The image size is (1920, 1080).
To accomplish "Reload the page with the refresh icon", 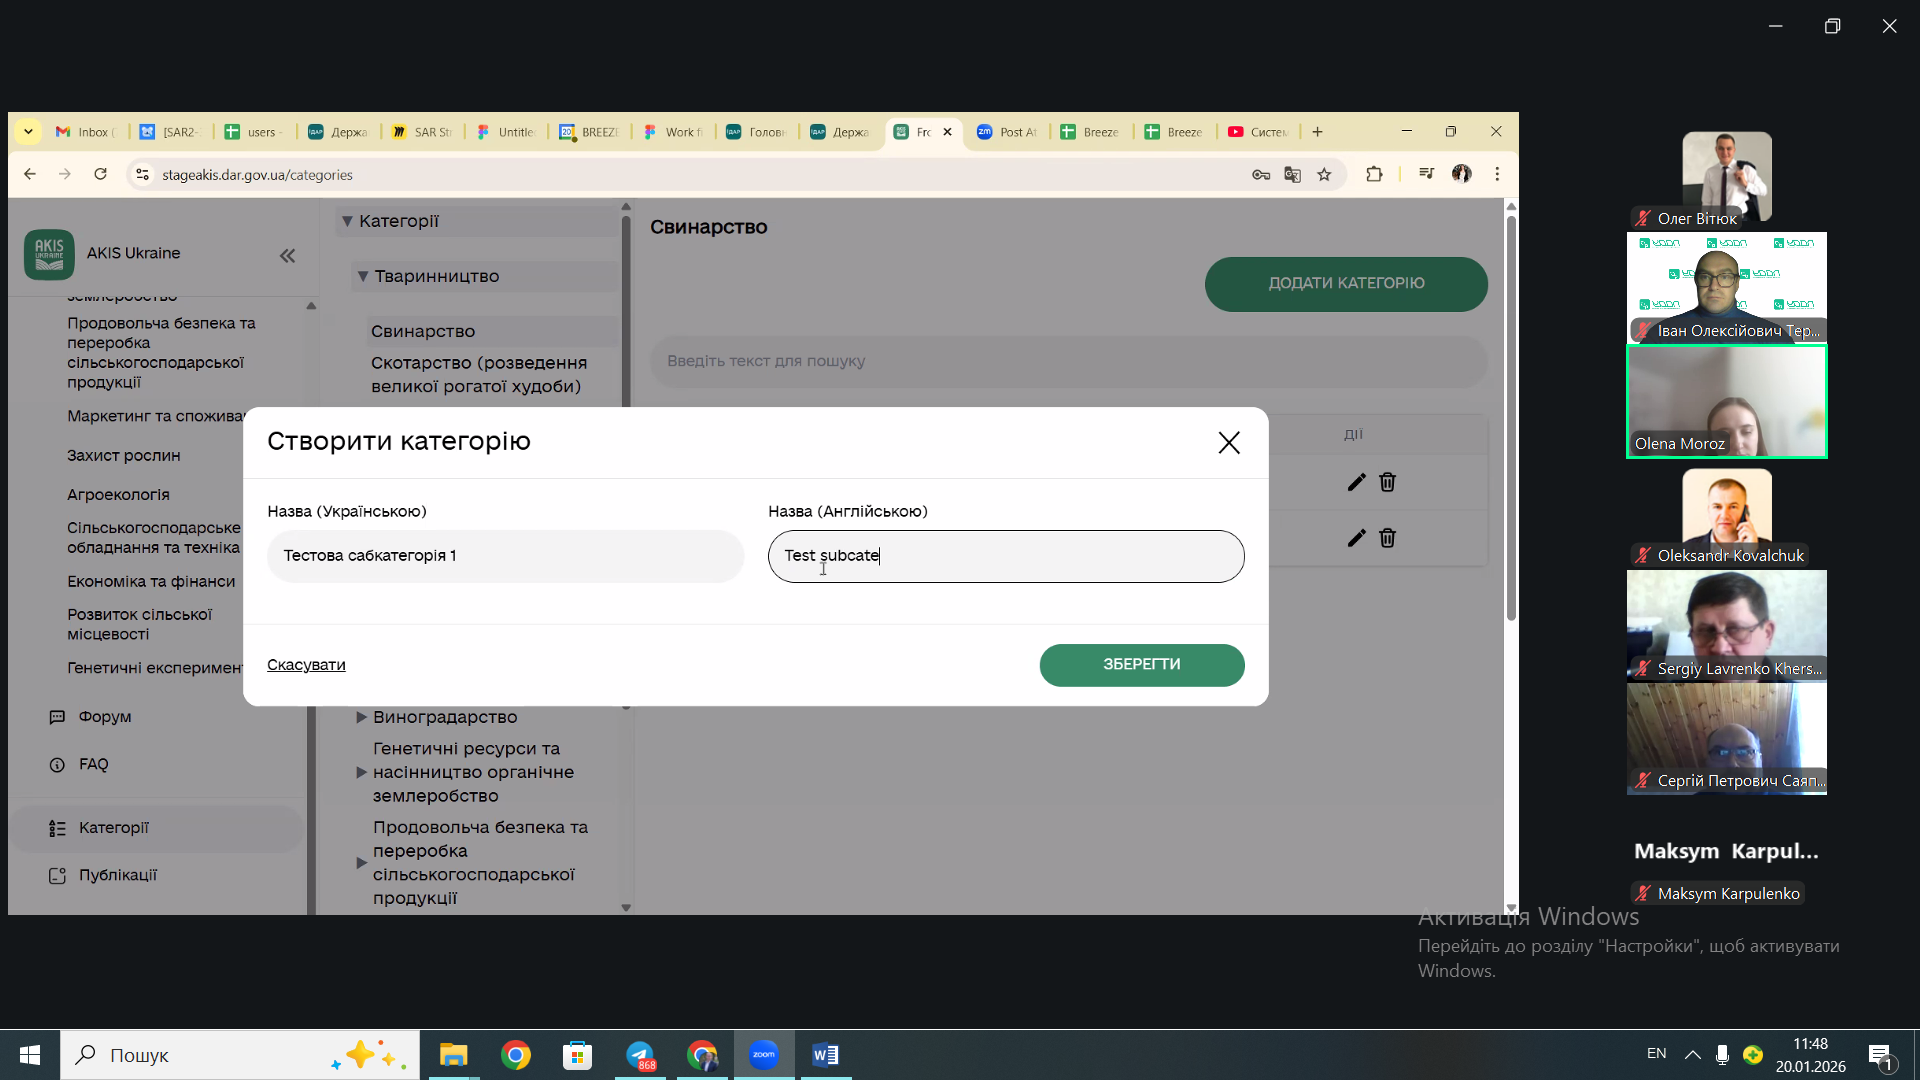I will point(100,175).
